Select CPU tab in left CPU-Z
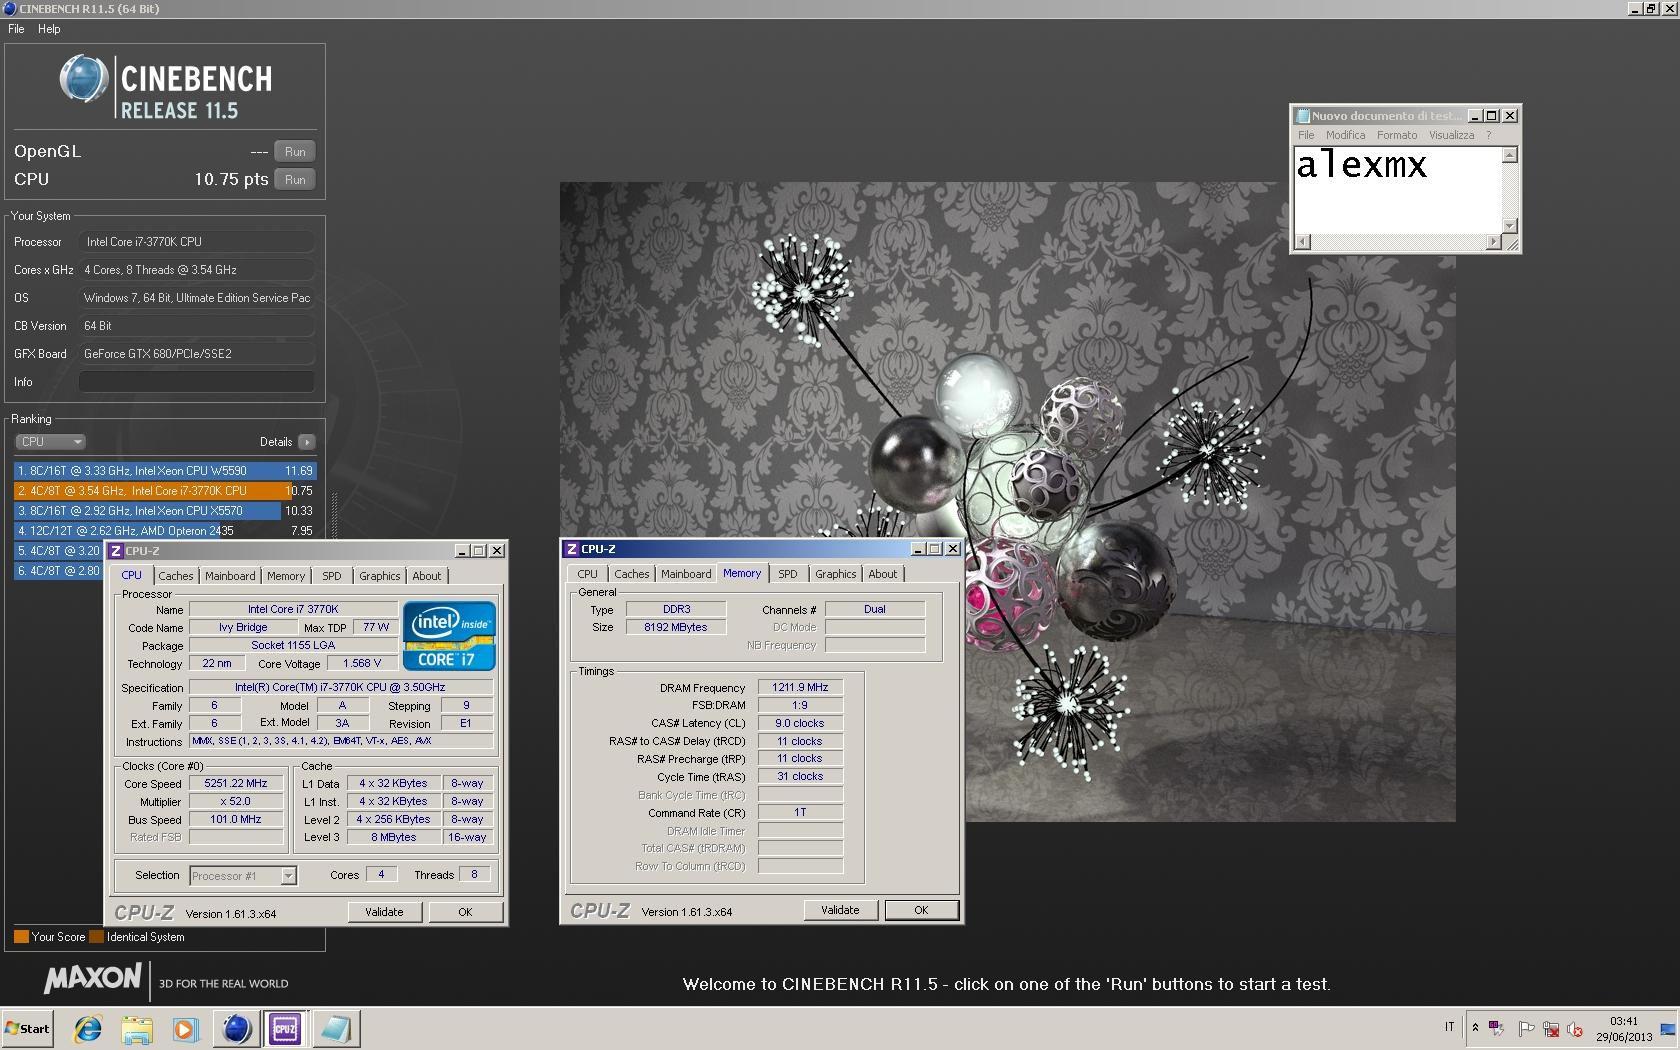 tap(132, 575)
